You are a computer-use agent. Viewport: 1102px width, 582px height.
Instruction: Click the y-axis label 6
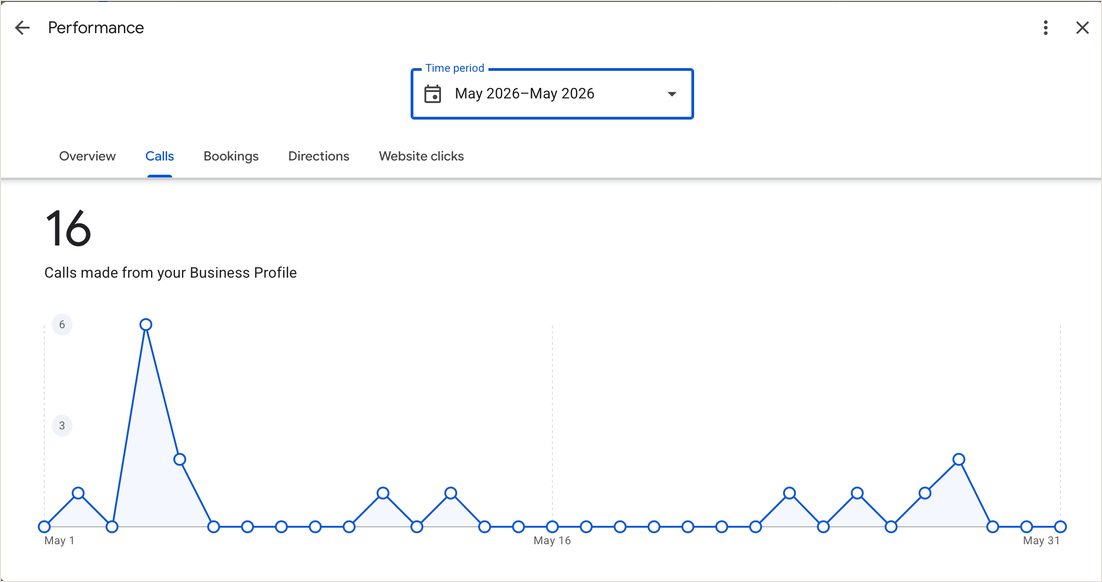click(x=62, y=325)
